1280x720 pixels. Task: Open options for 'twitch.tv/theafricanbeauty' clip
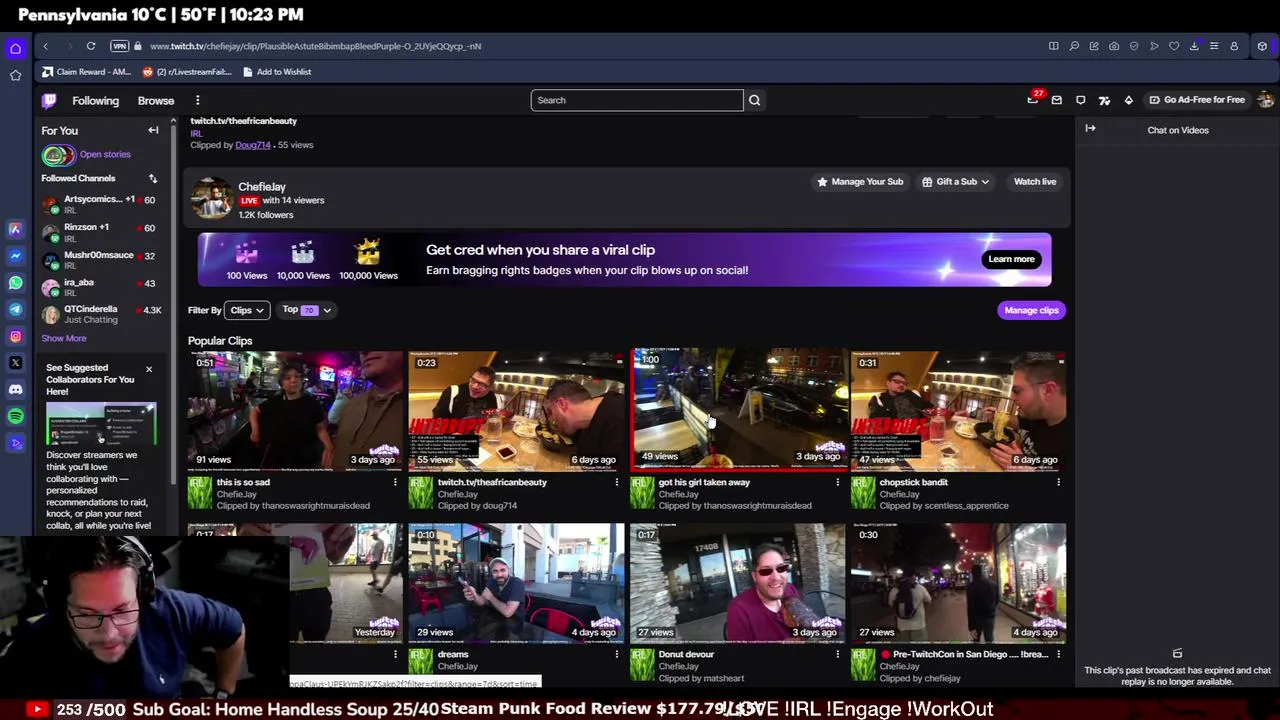(x=616, y=483)
